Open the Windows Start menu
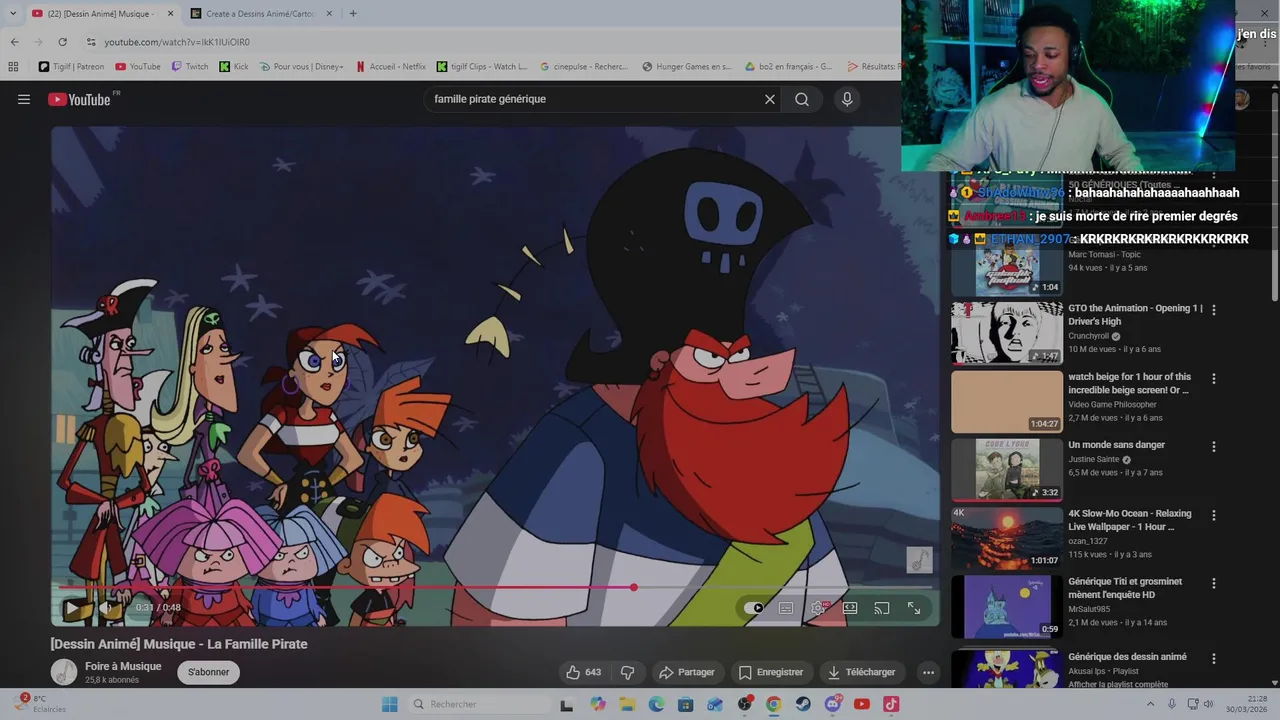1280x720 pixels. [x=389, y=704]
